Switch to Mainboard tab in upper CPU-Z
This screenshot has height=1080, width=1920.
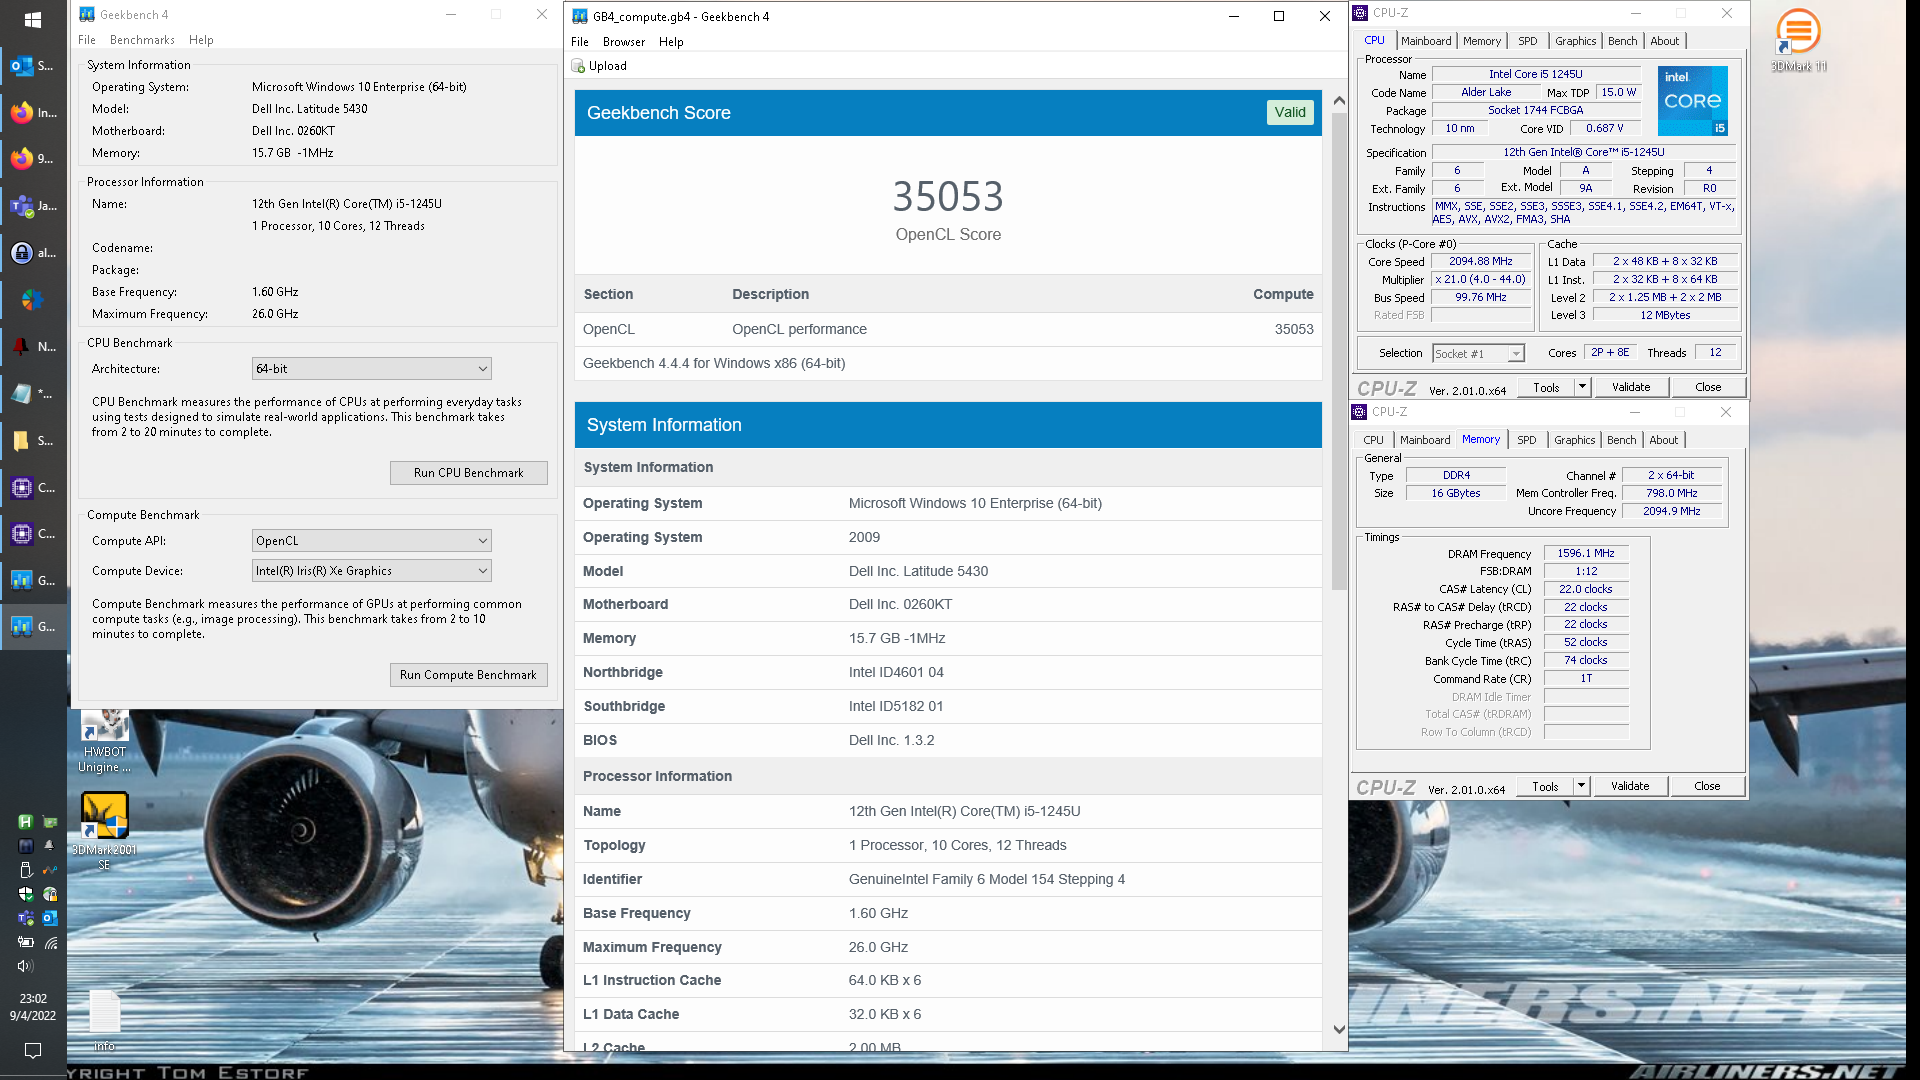tap(1426, 41)
